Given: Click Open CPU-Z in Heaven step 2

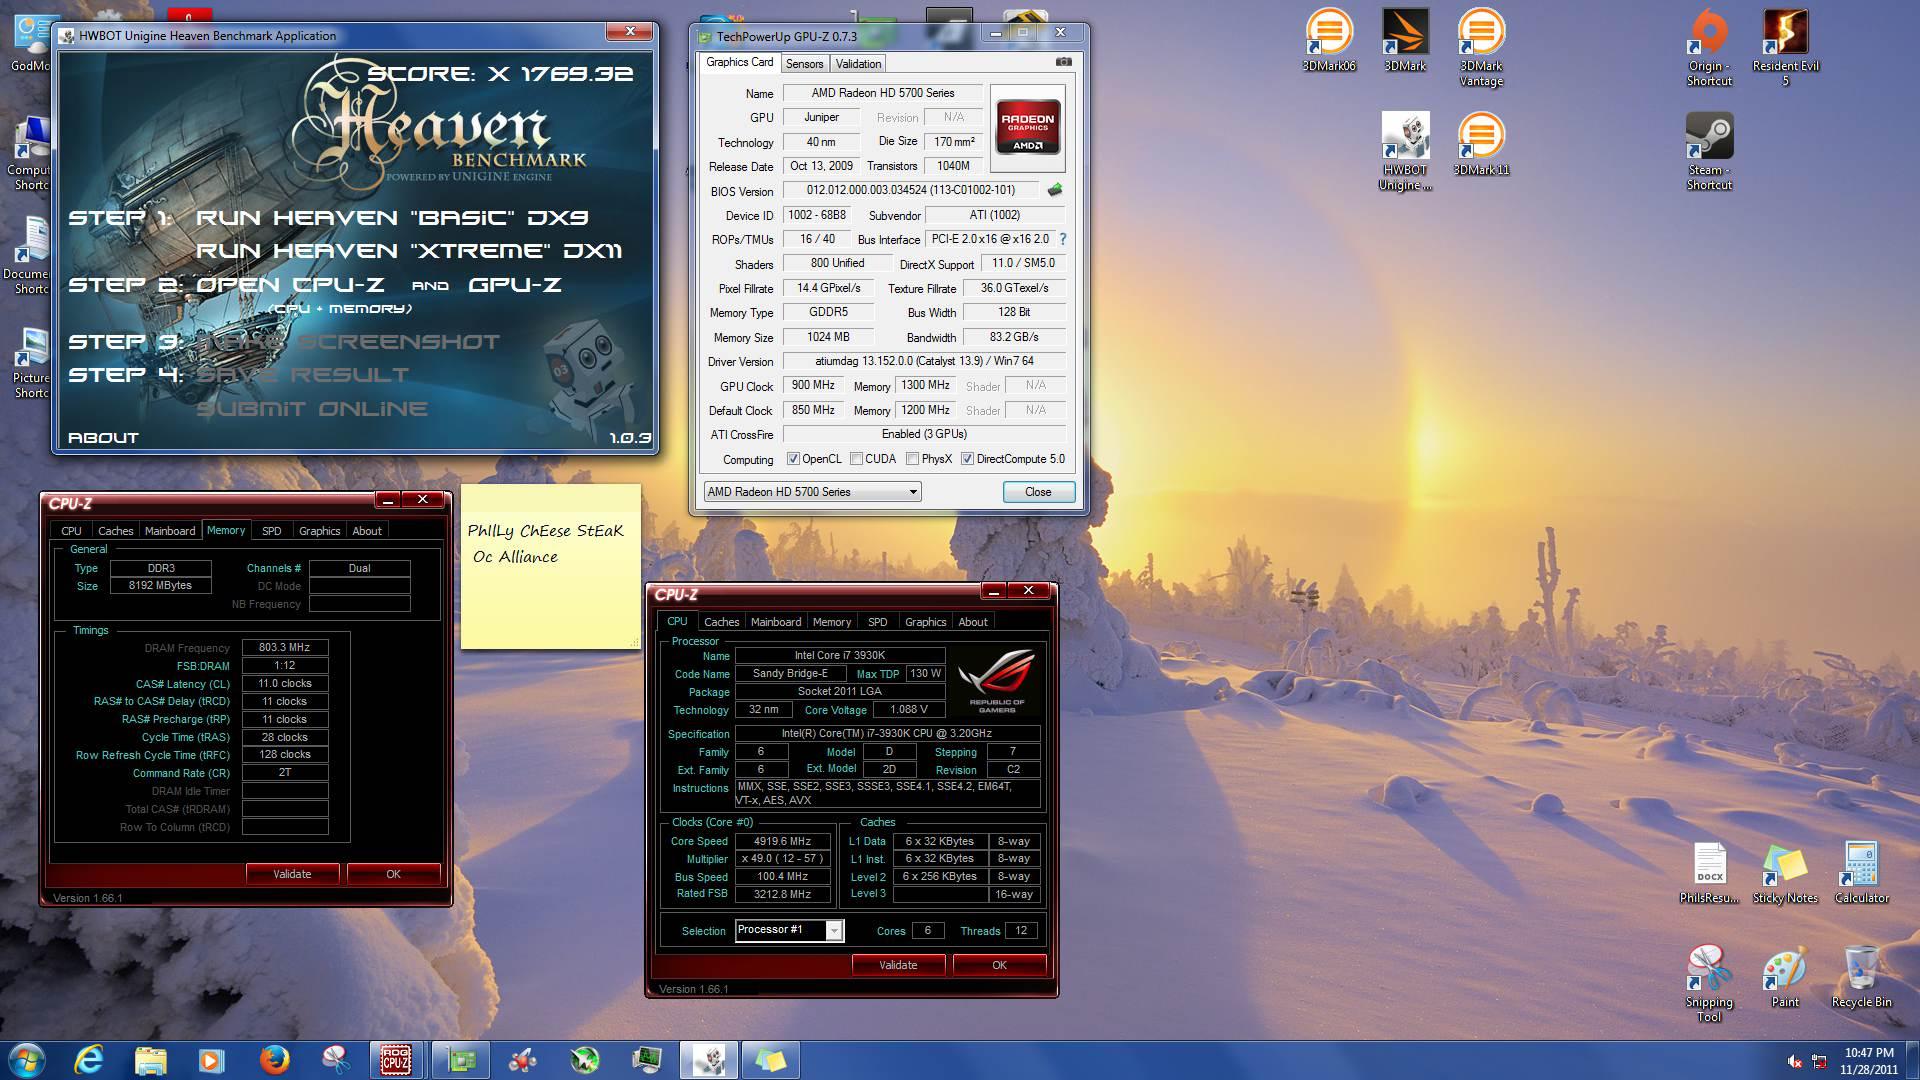Looking at the screenshot, I should tap(290, 285).
